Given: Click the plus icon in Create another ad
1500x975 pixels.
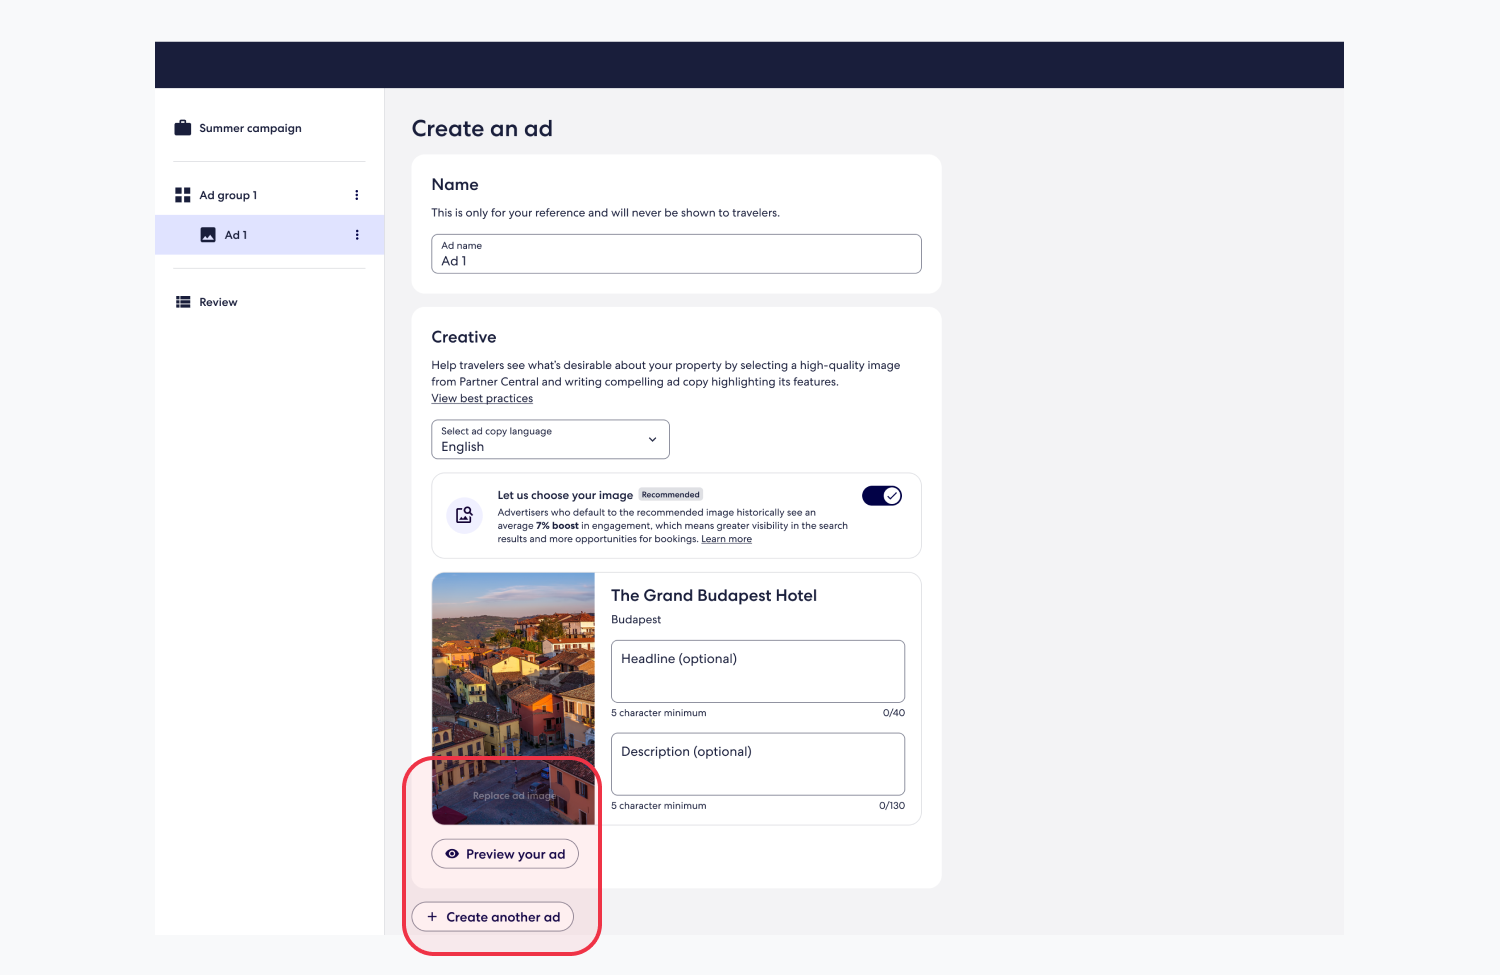Looking at the screenshot, I should coord(432,917).
